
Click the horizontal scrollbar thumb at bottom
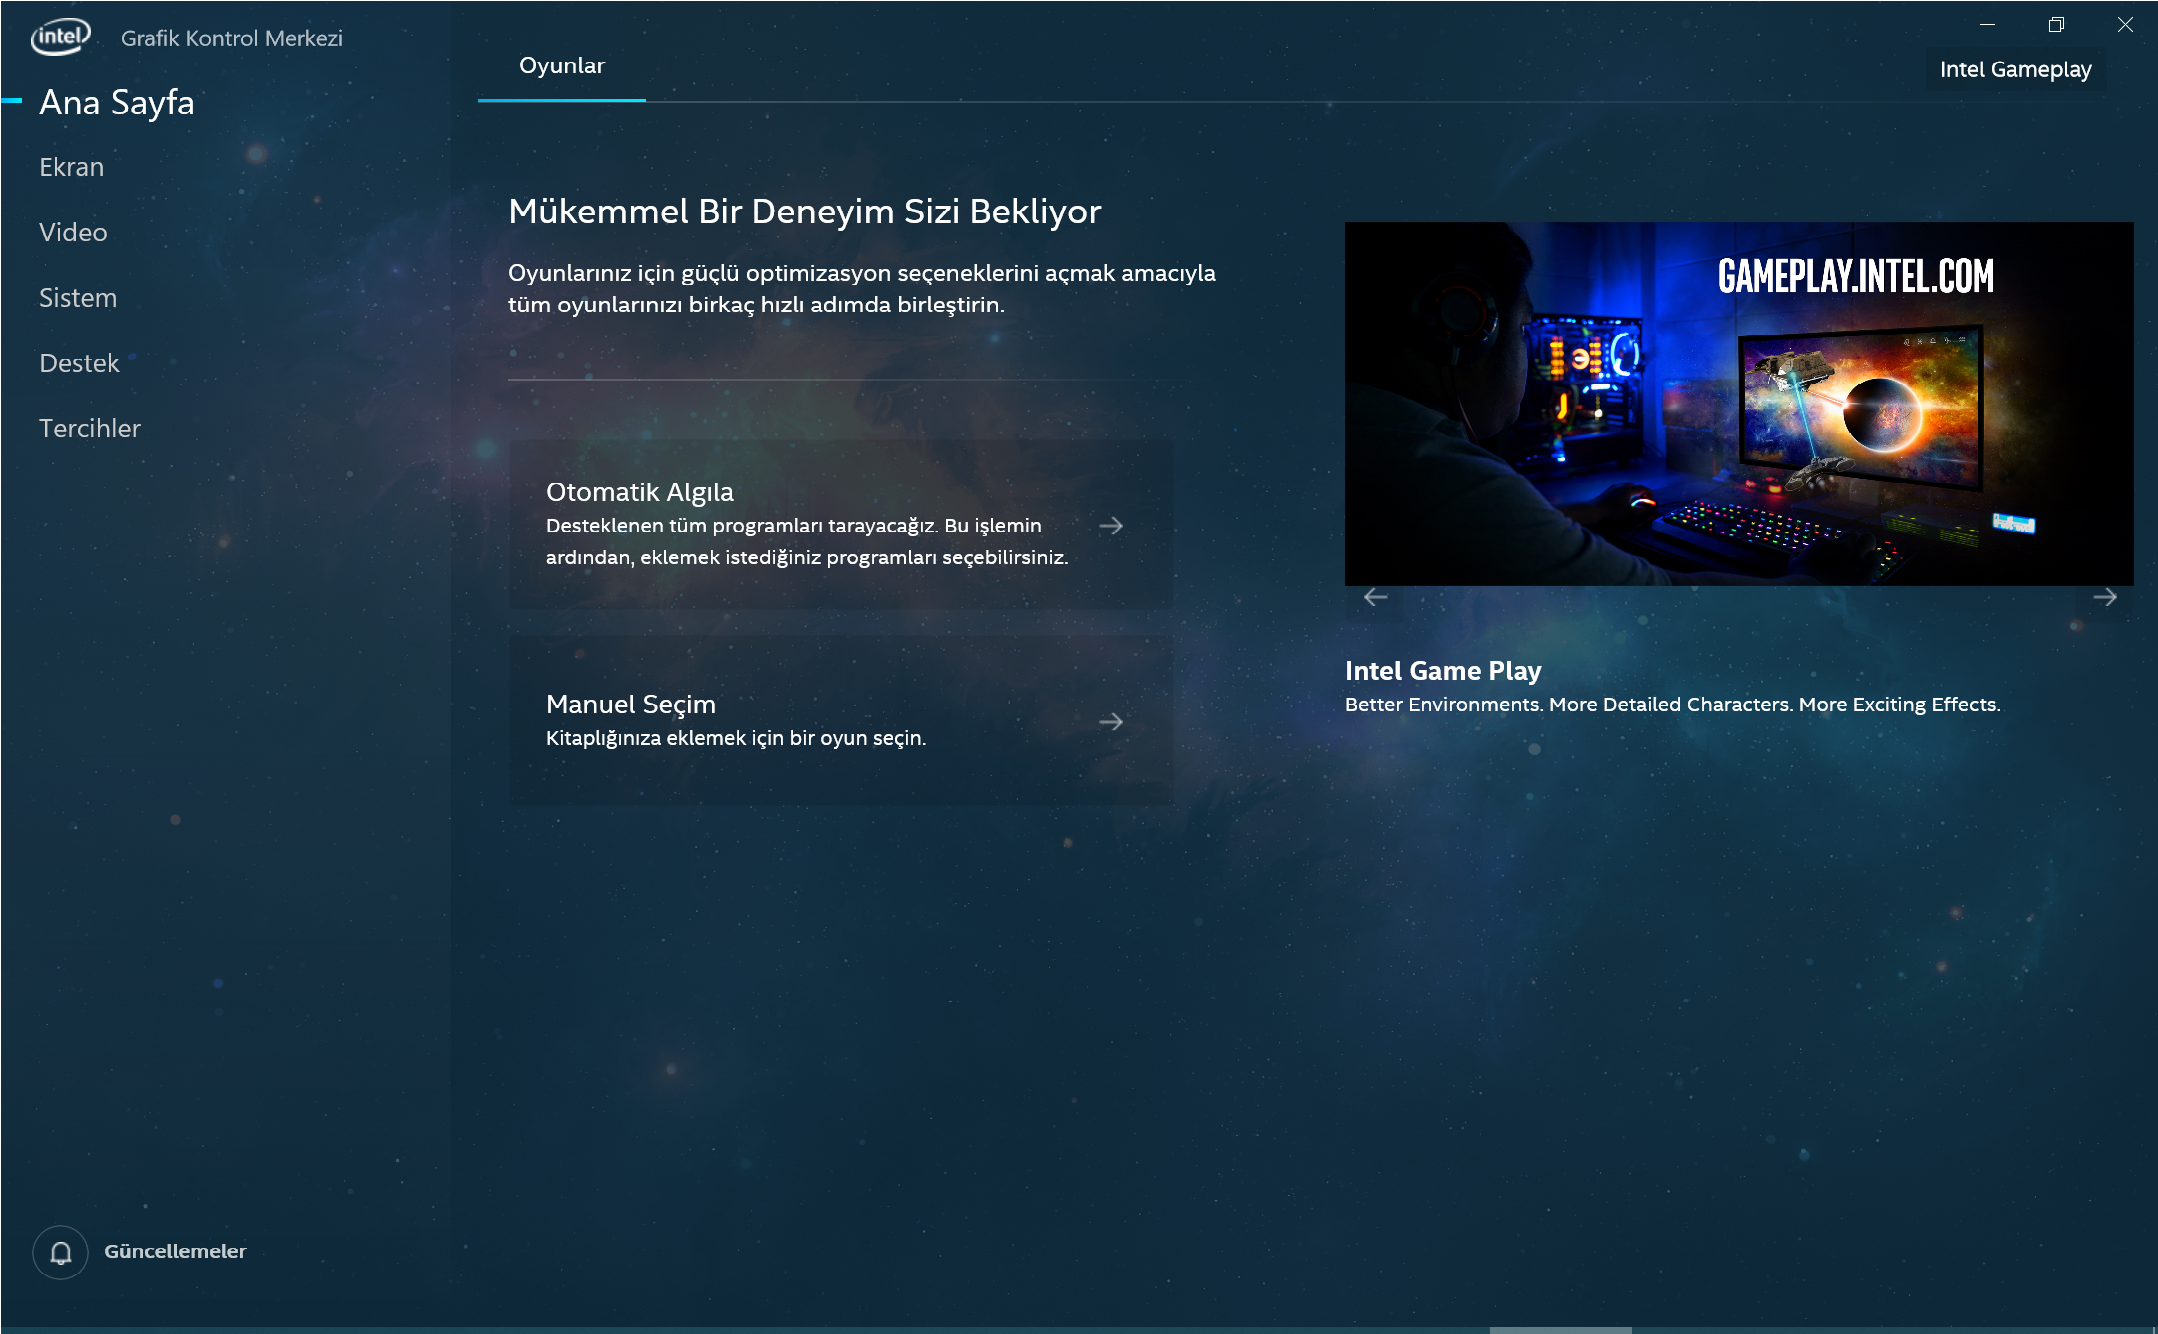[1560, 1330]
